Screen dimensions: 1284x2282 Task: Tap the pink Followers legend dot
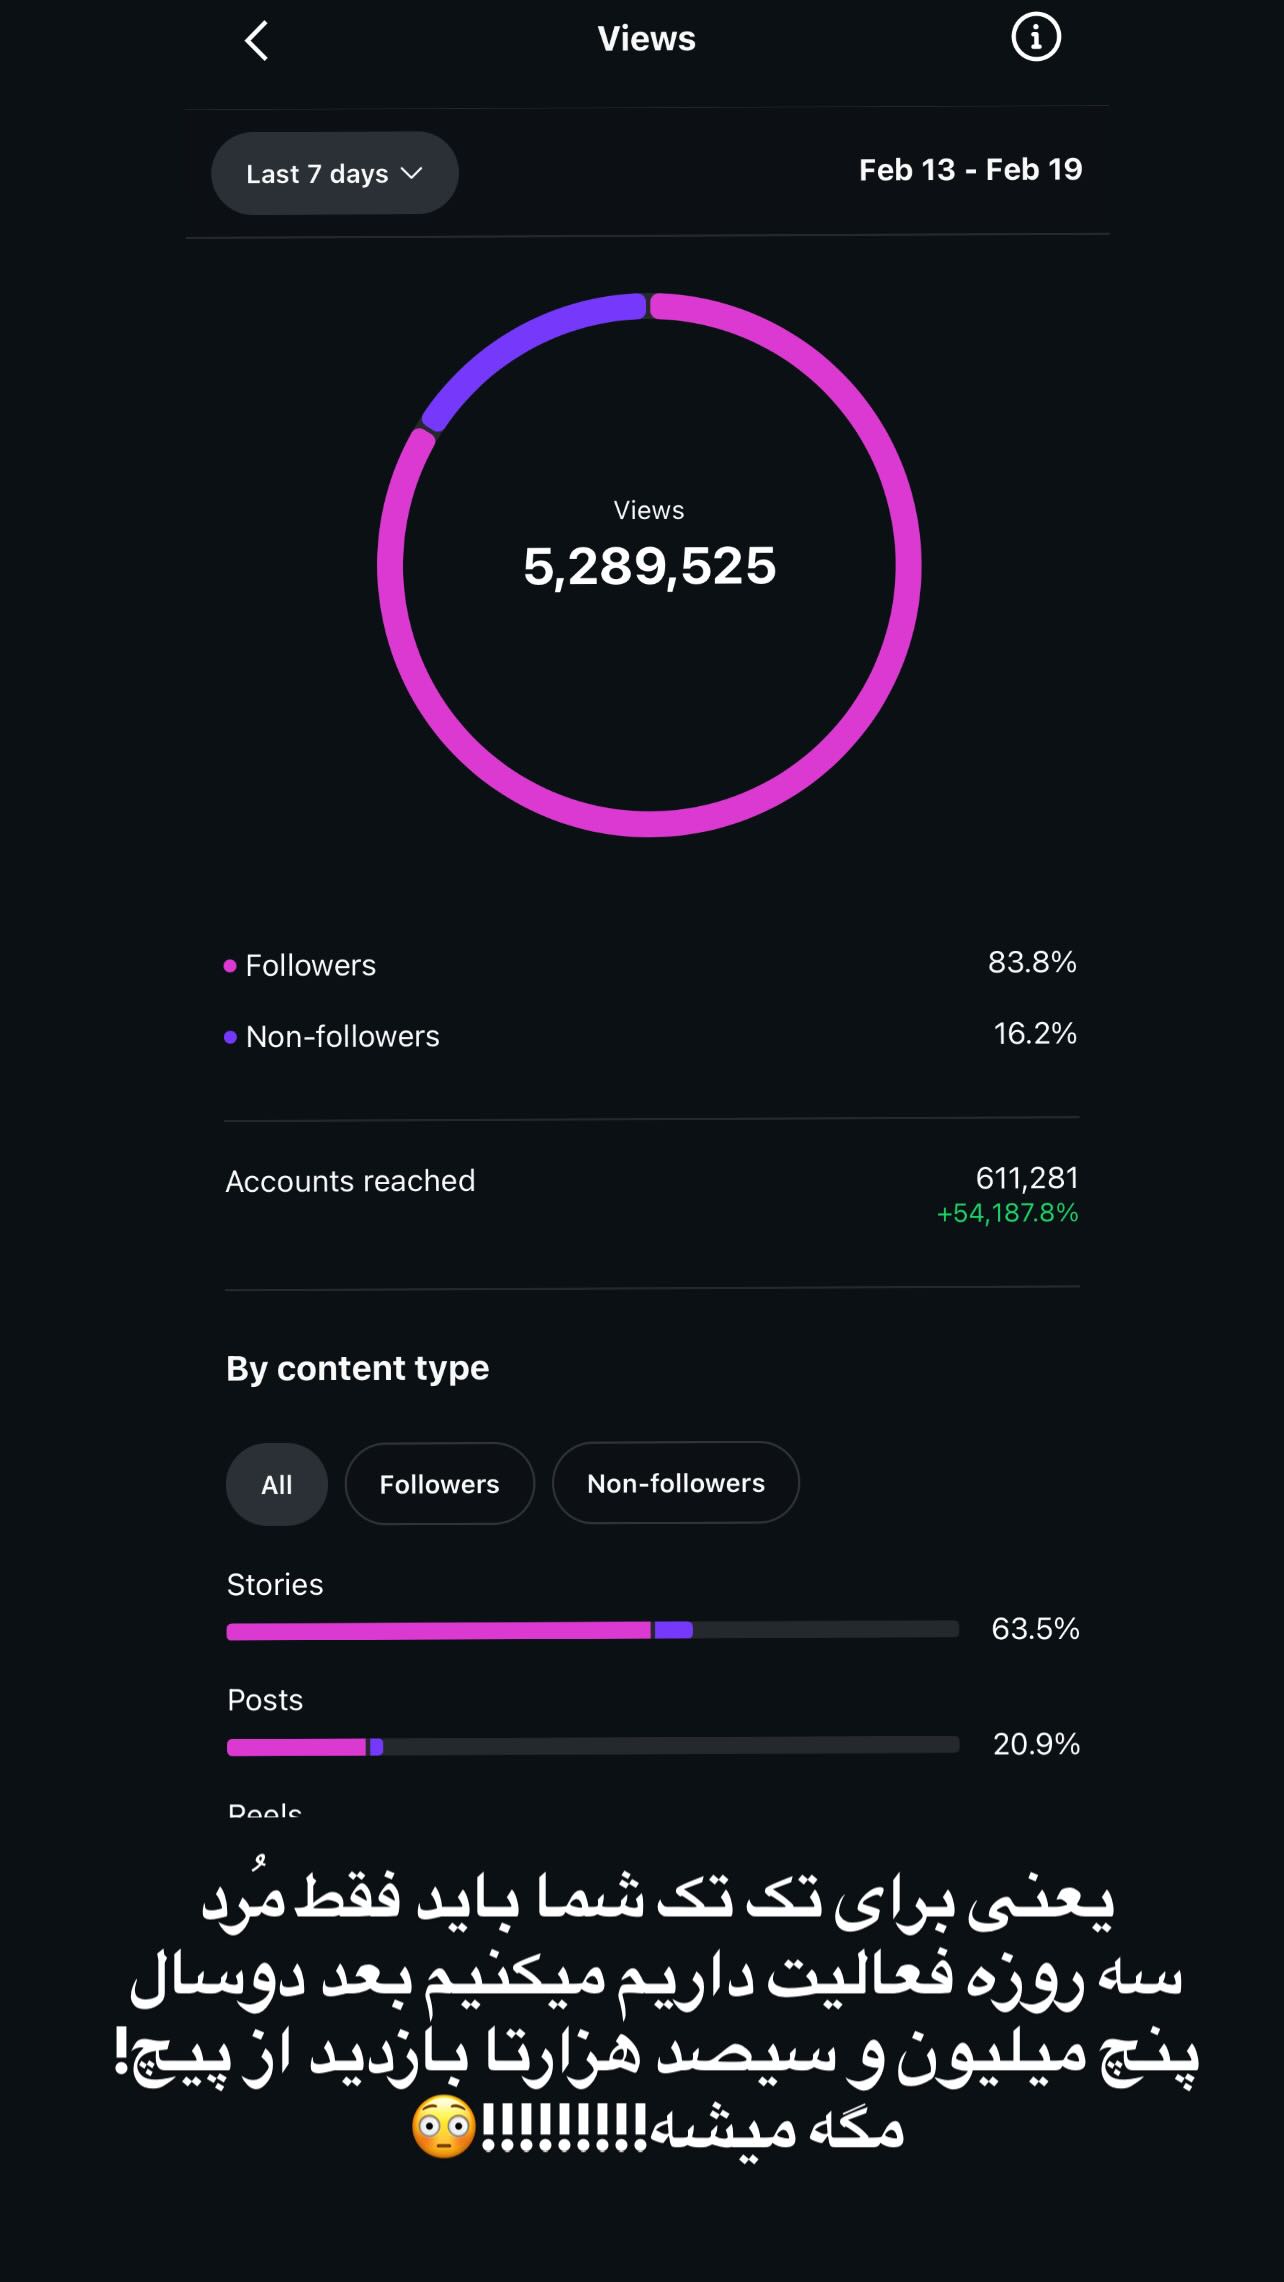230,966
